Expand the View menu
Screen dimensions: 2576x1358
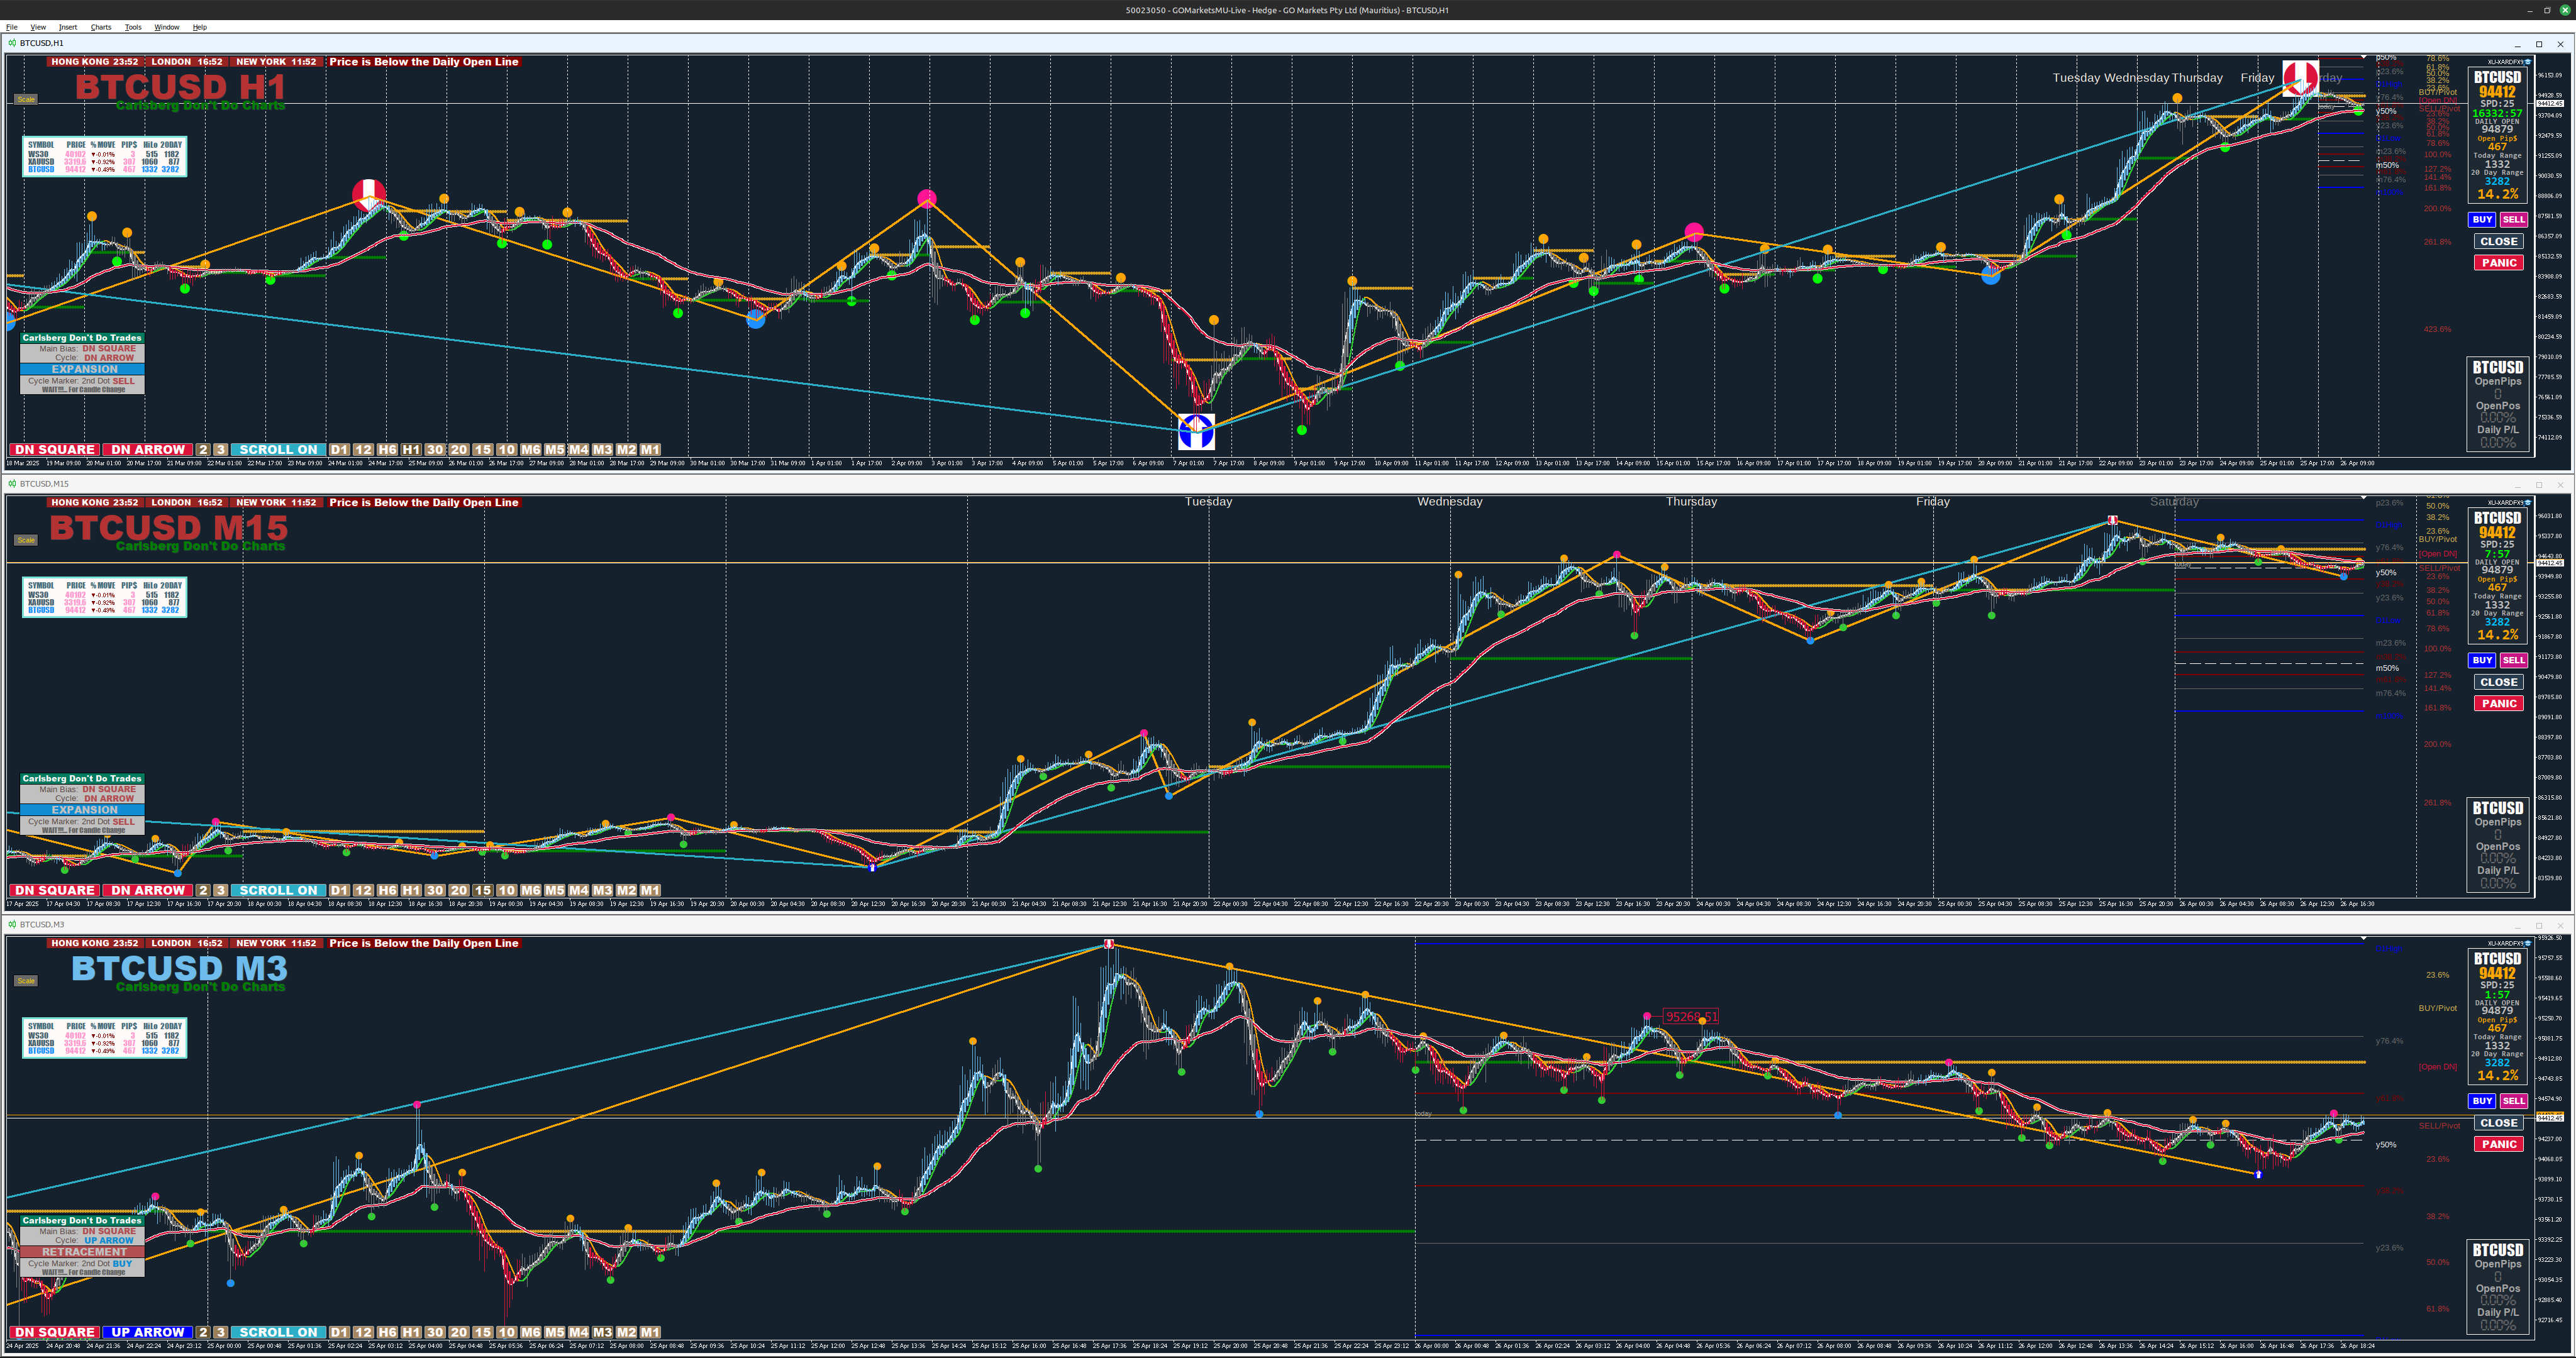(38, 27)
